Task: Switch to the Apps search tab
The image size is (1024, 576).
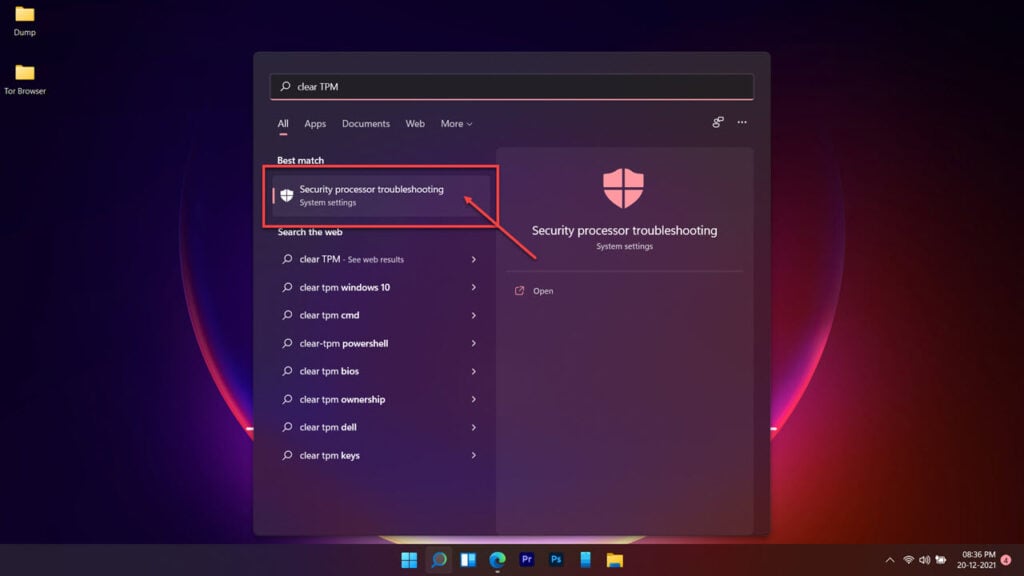Action: pyautogui.click(x=315, y=123)
